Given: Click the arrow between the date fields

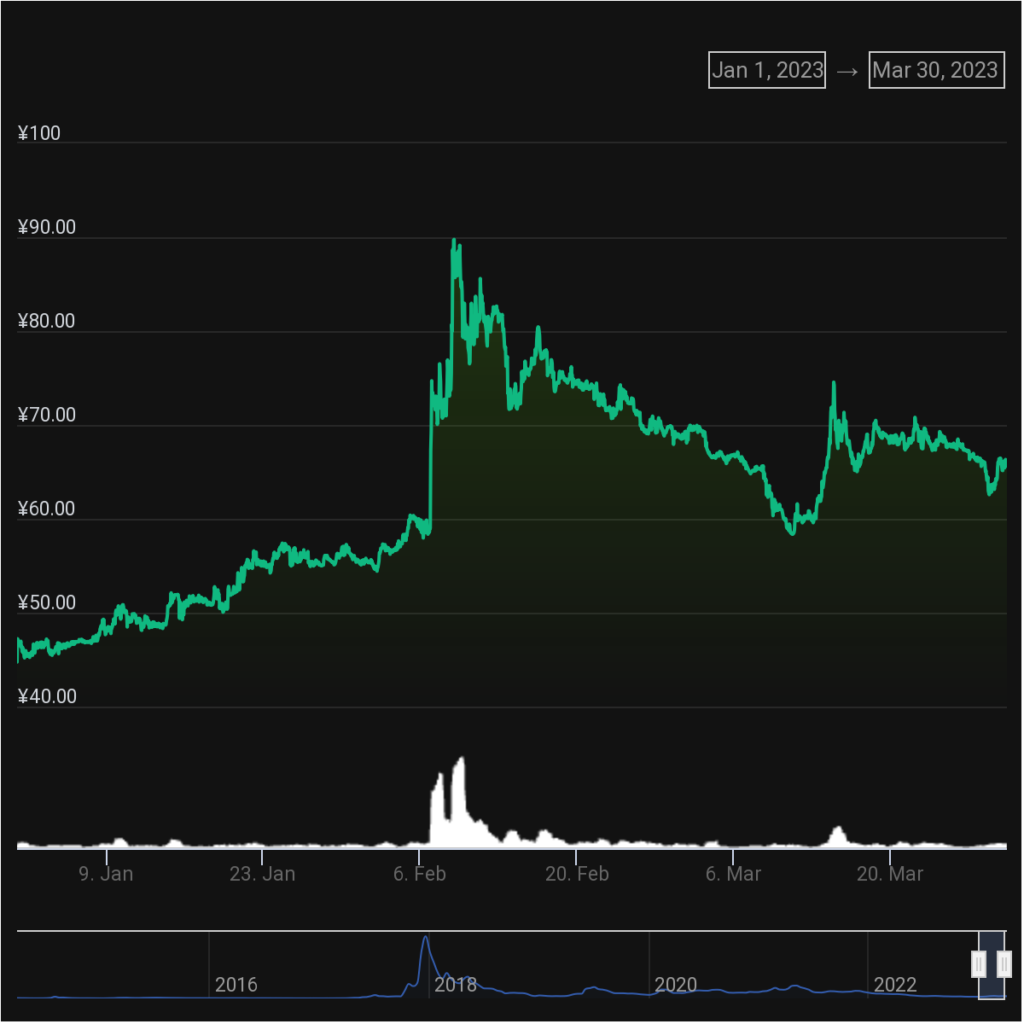Looking at the screenshot, I should click(847, 71).
